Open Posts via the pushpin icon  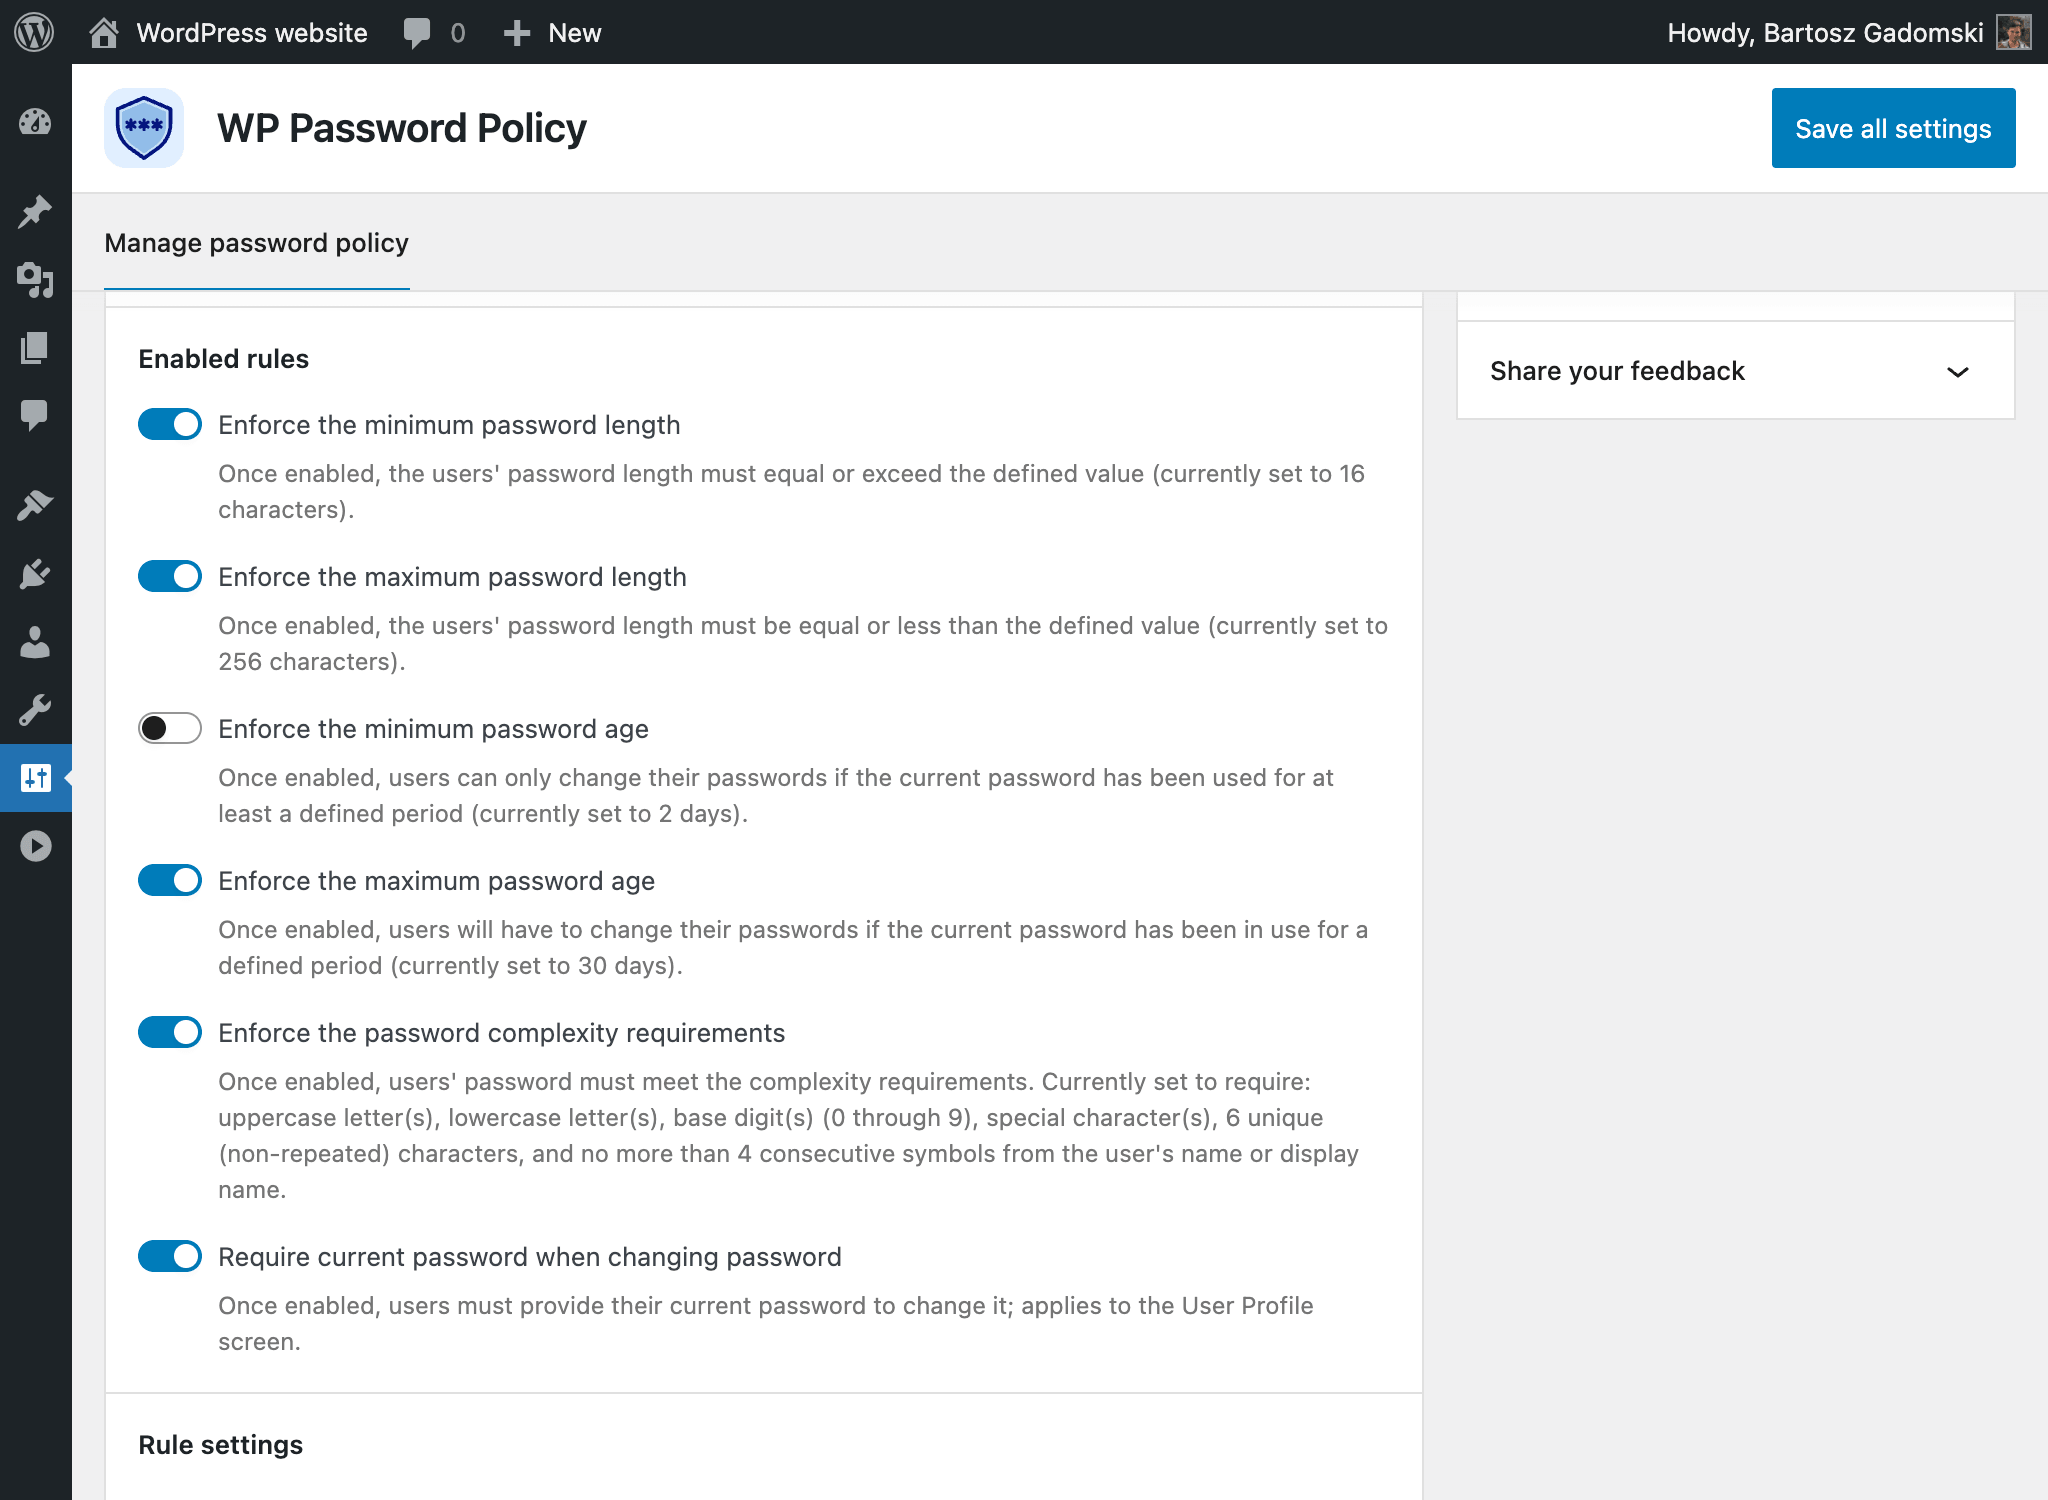click(x=35, y=211)
